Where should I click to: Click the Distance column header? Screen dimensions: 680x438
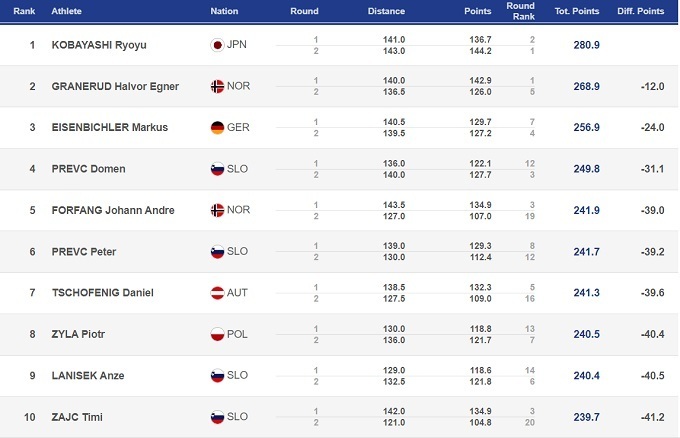(x=385, y=11)
